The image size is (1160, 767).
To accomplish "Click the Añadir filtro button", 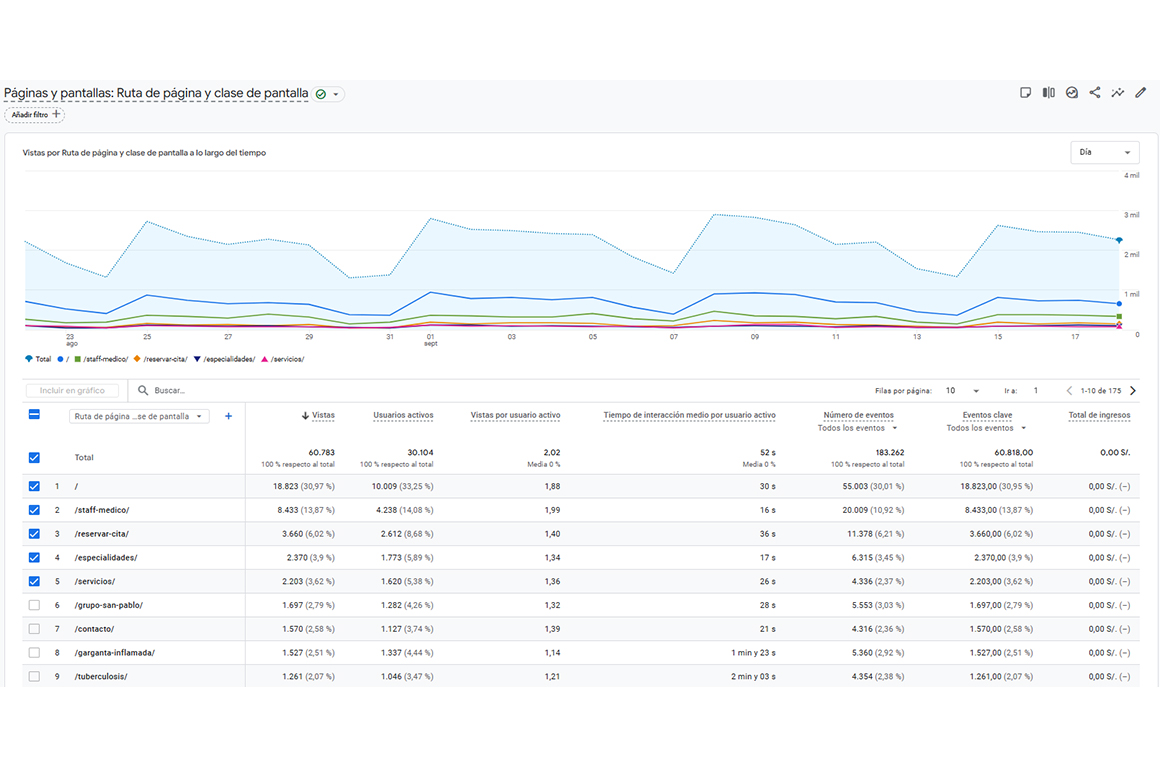I will pyautogui.click(x=35, y=115).
